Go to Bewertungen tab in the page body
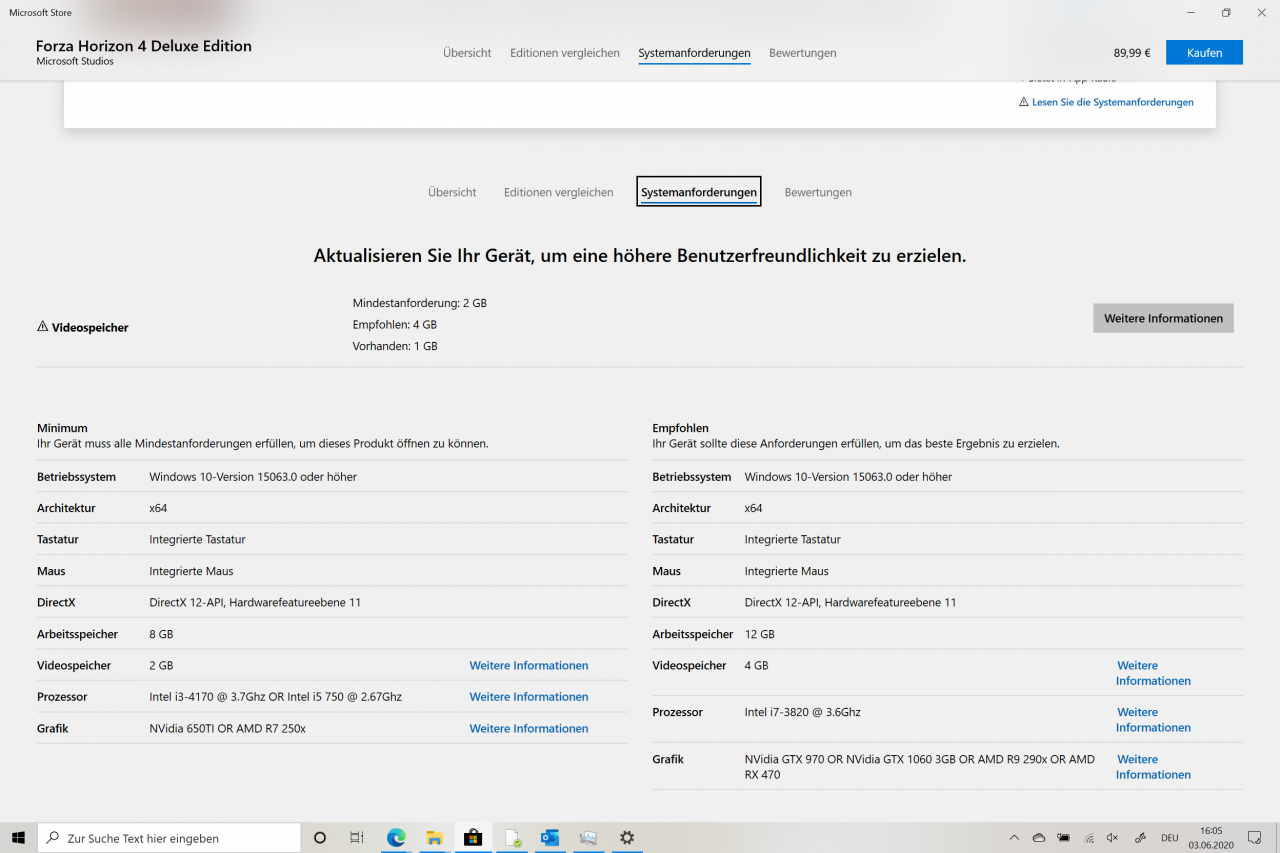The image size is (1280, 853). click(x=818, y=192)
